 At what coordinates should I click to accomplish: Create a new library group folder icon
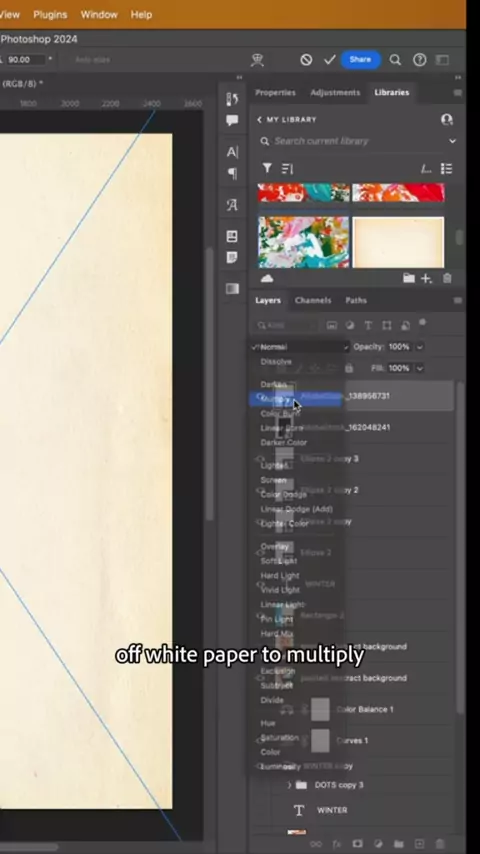[x=409, y=279]
